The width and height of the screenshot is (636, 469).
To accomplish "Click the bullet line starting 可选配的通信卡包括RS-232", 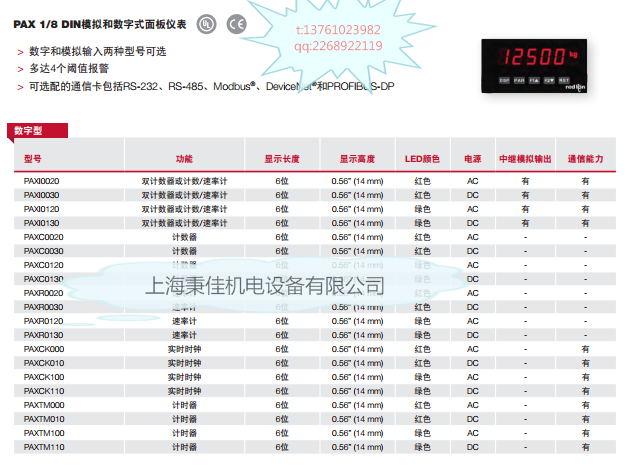I will [211, 86].
